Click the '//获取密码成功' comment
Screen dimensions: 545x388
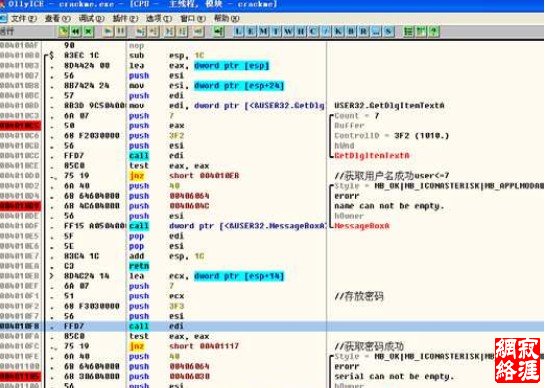[369, 346]
